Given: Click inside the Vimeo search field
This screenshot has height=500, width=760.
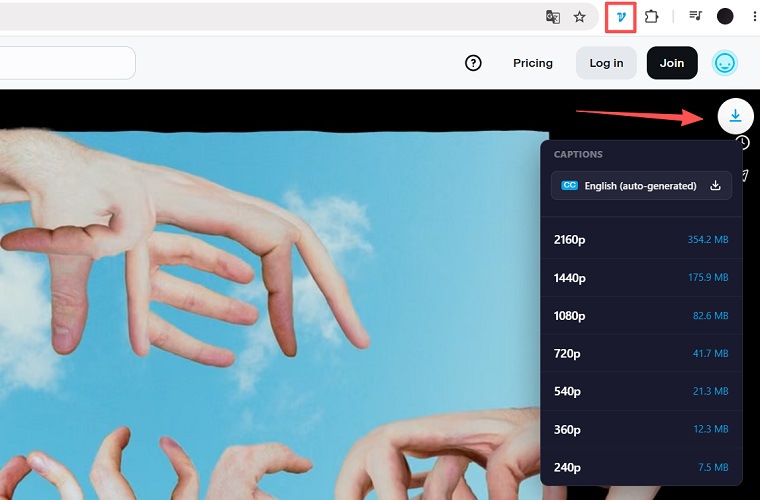Looking at the screenshot, I should 67,63.
